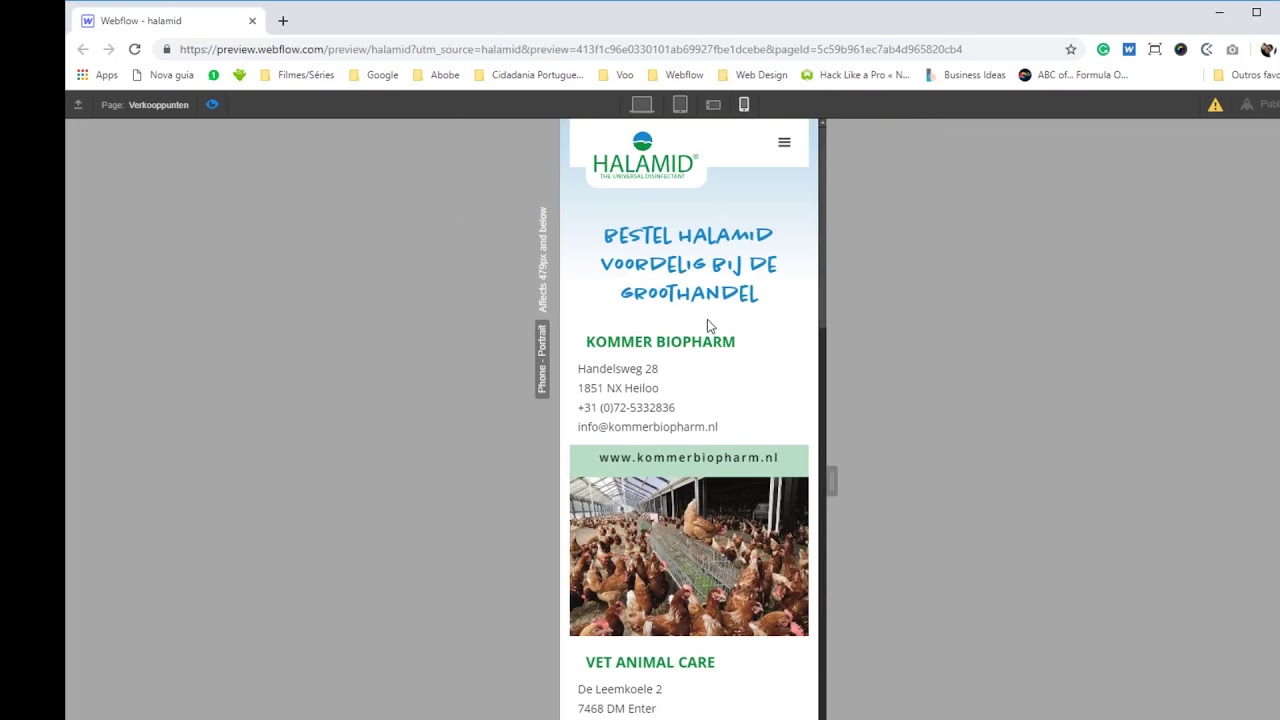Image resolution: width=1280 pixels, height=720 pixels.
Task: Open the Nova guia bookmark
Action: pos(163,75)
